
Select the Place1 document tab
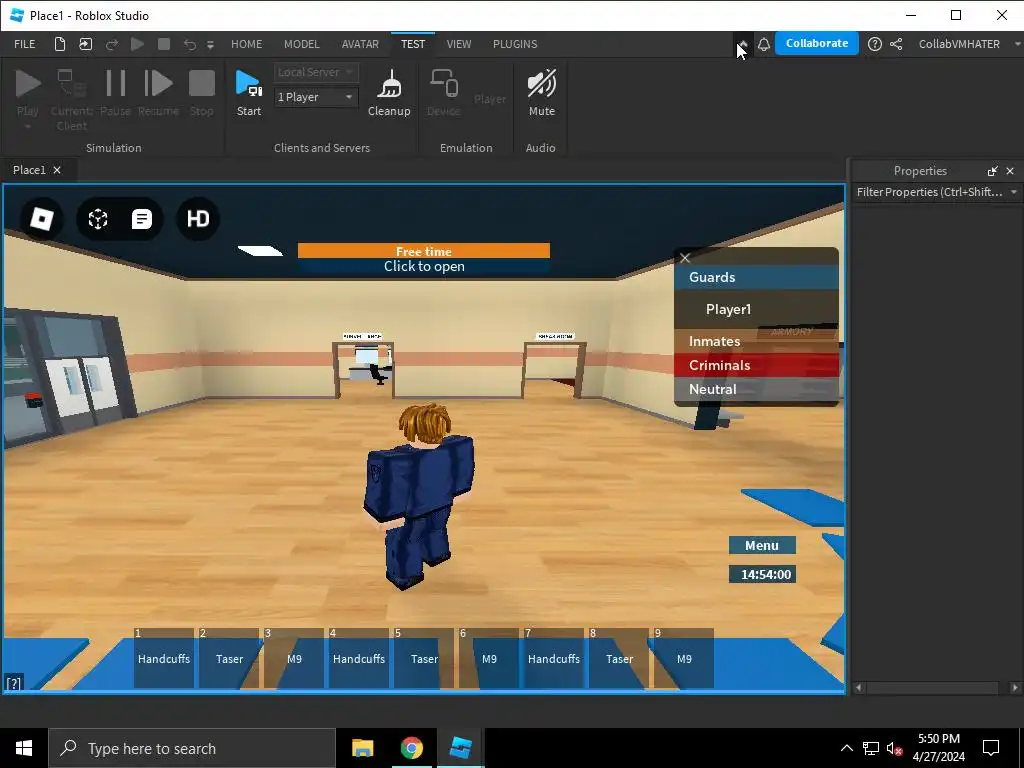29,170
